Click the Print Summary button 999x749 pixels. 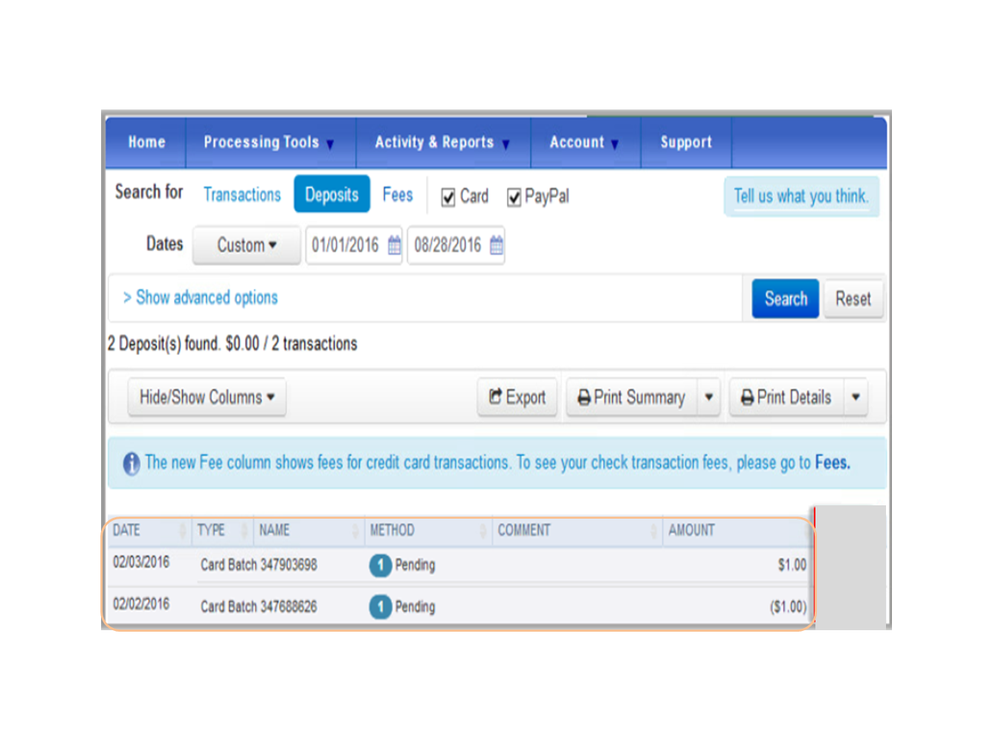pyautogui.click(x=631, y=397)
